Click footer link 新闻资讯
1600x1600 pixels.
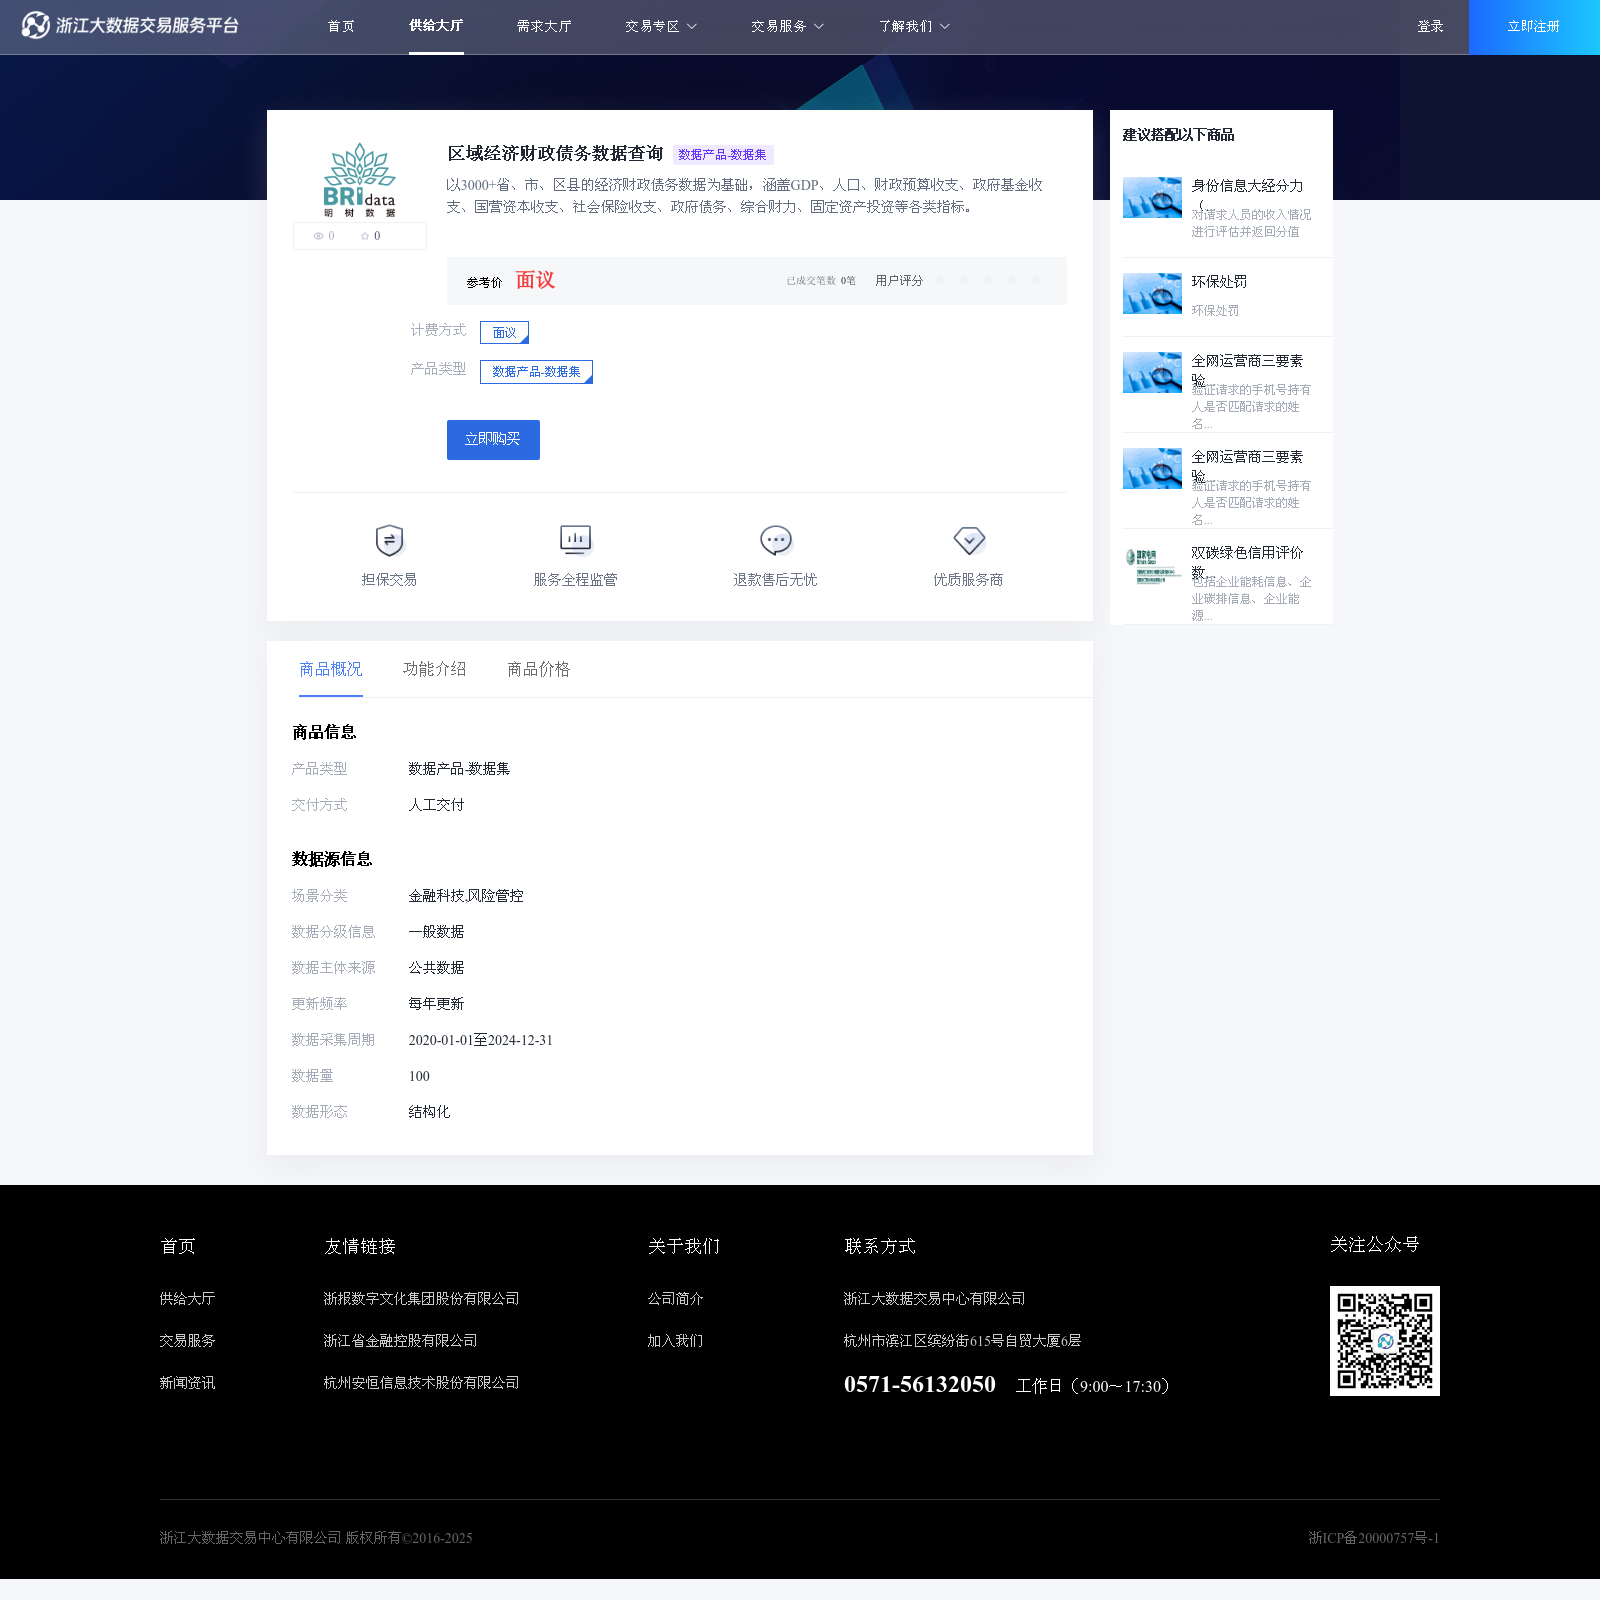tap(187, 1383)
